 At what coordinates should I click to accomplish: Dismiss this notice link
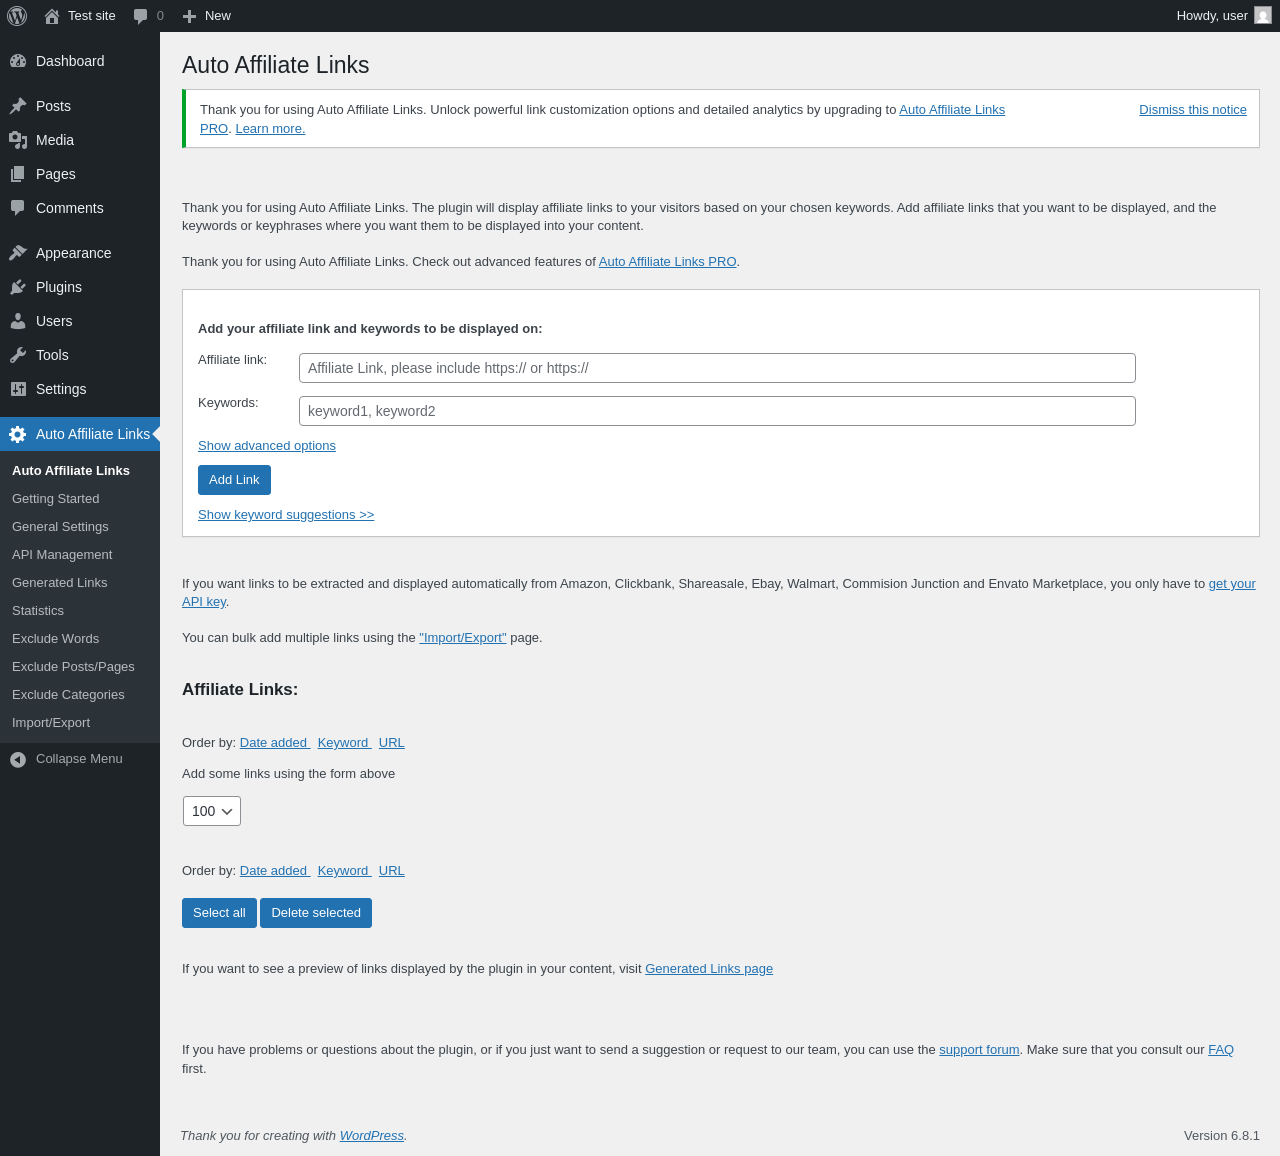pyautogui.click(x=1192, y=110)
